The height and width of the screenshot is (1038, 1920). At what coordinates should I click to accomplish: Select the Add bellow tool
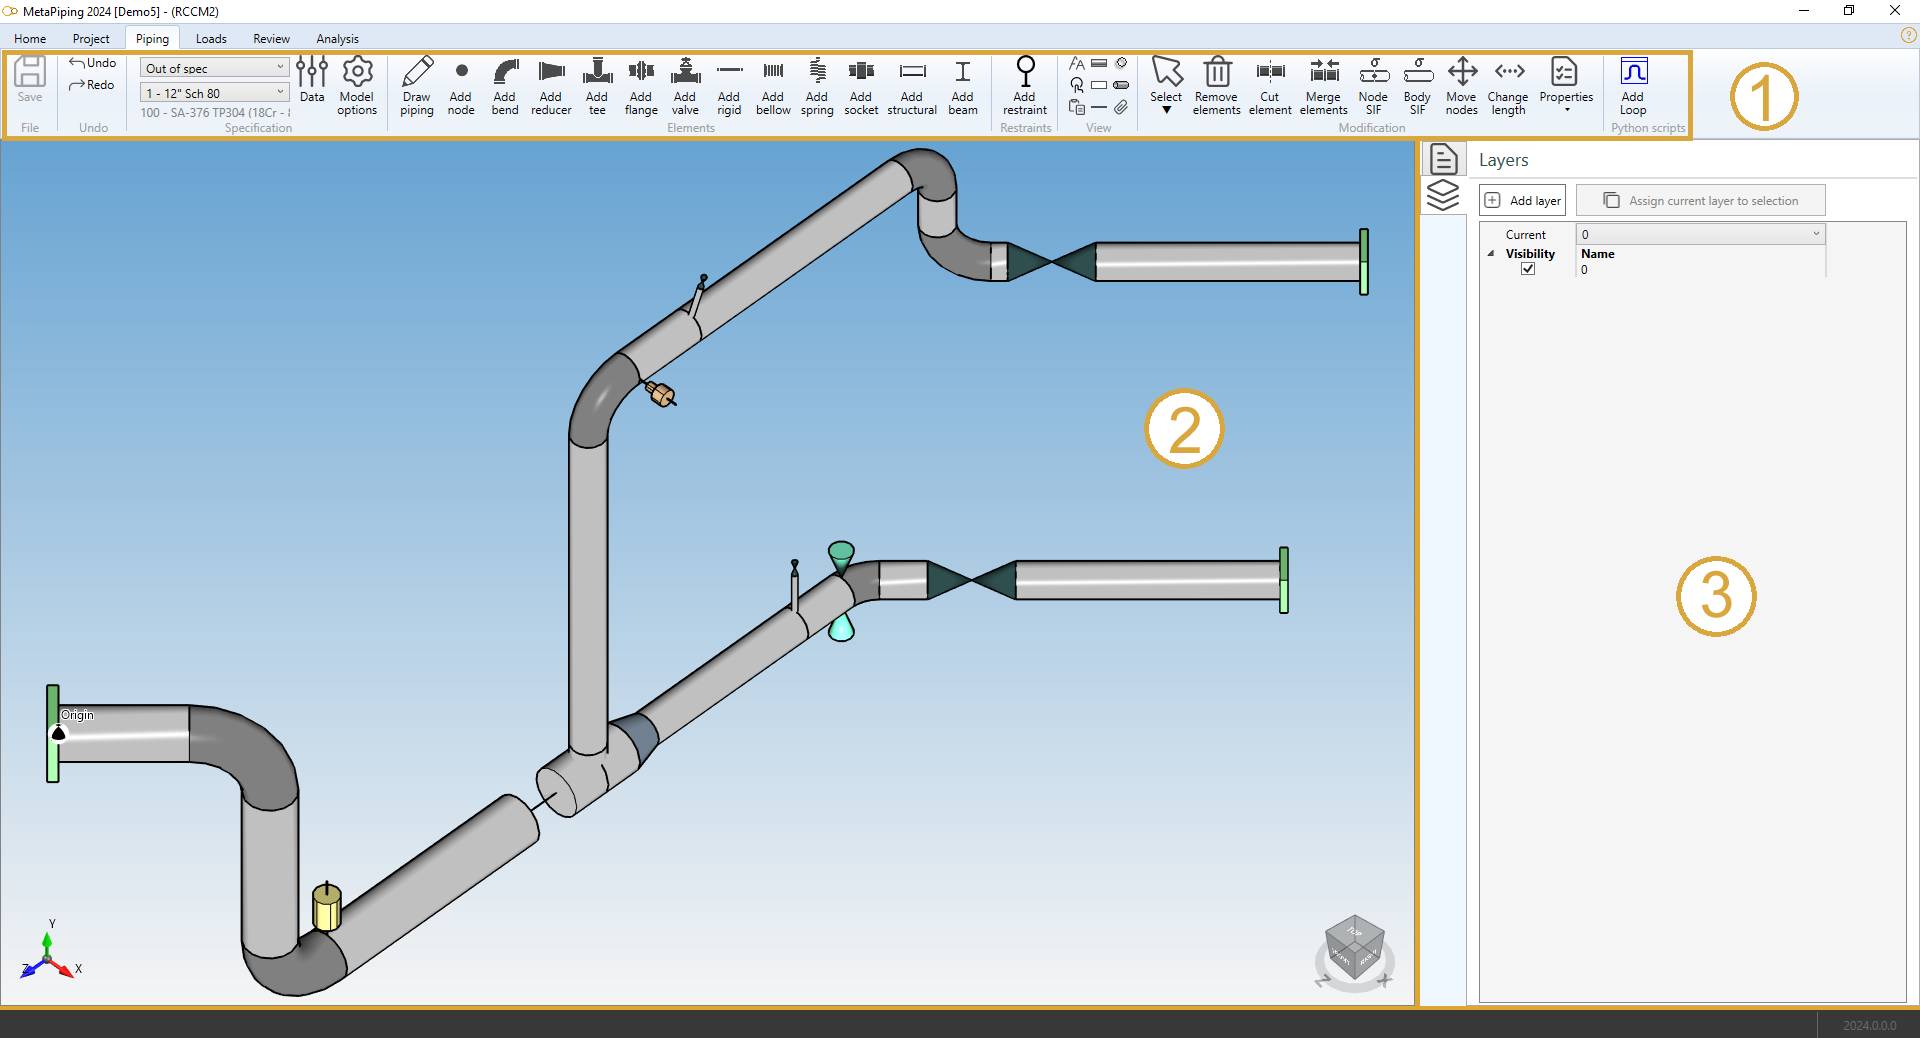click(x=773, y=86)
